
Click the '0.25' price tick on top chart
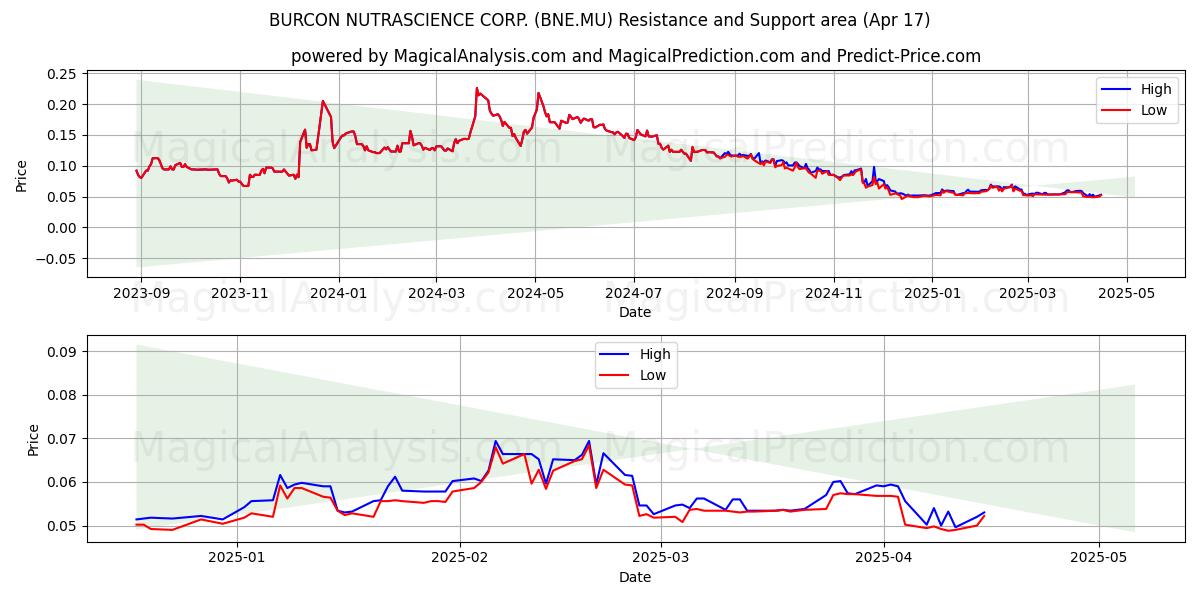point(62,74)
